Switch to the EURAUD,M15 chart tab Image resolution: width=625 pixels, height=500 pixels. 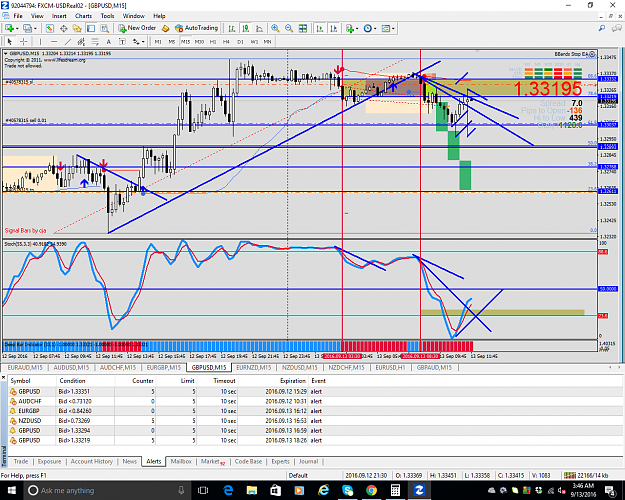coord(25,368)
